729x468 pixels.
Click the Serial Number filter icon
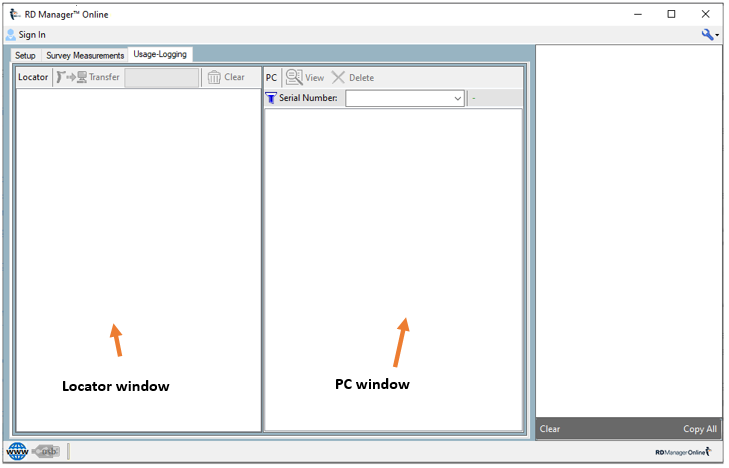[271, 98]
